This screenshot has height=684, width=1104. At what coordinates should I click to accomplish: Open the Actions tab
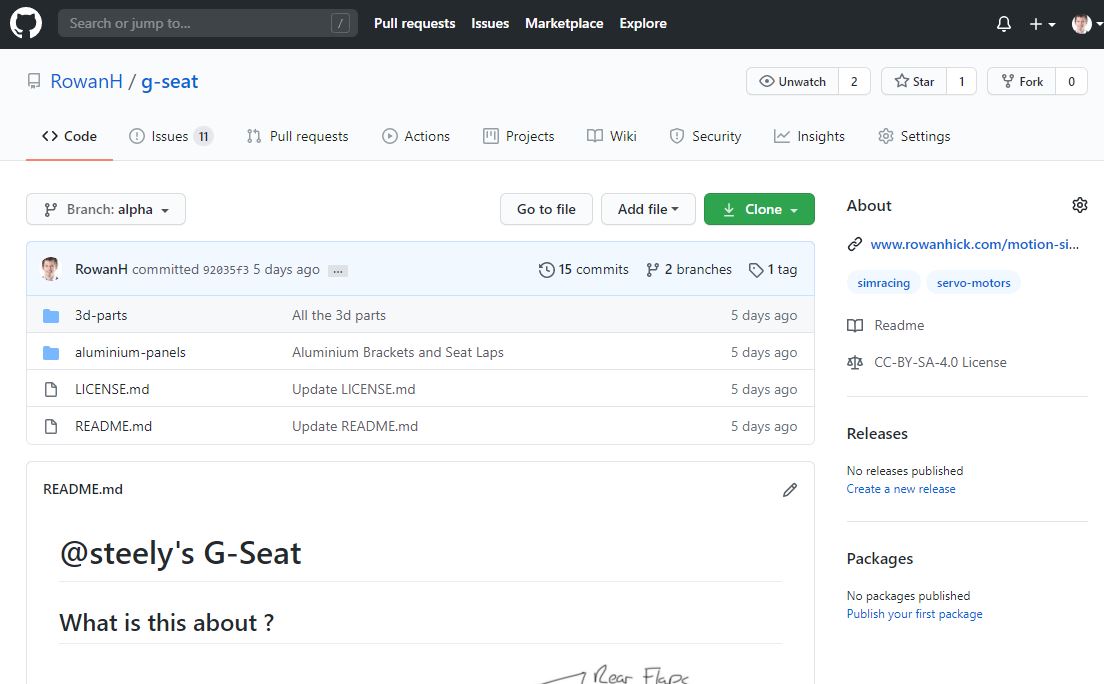pos(415,137)
